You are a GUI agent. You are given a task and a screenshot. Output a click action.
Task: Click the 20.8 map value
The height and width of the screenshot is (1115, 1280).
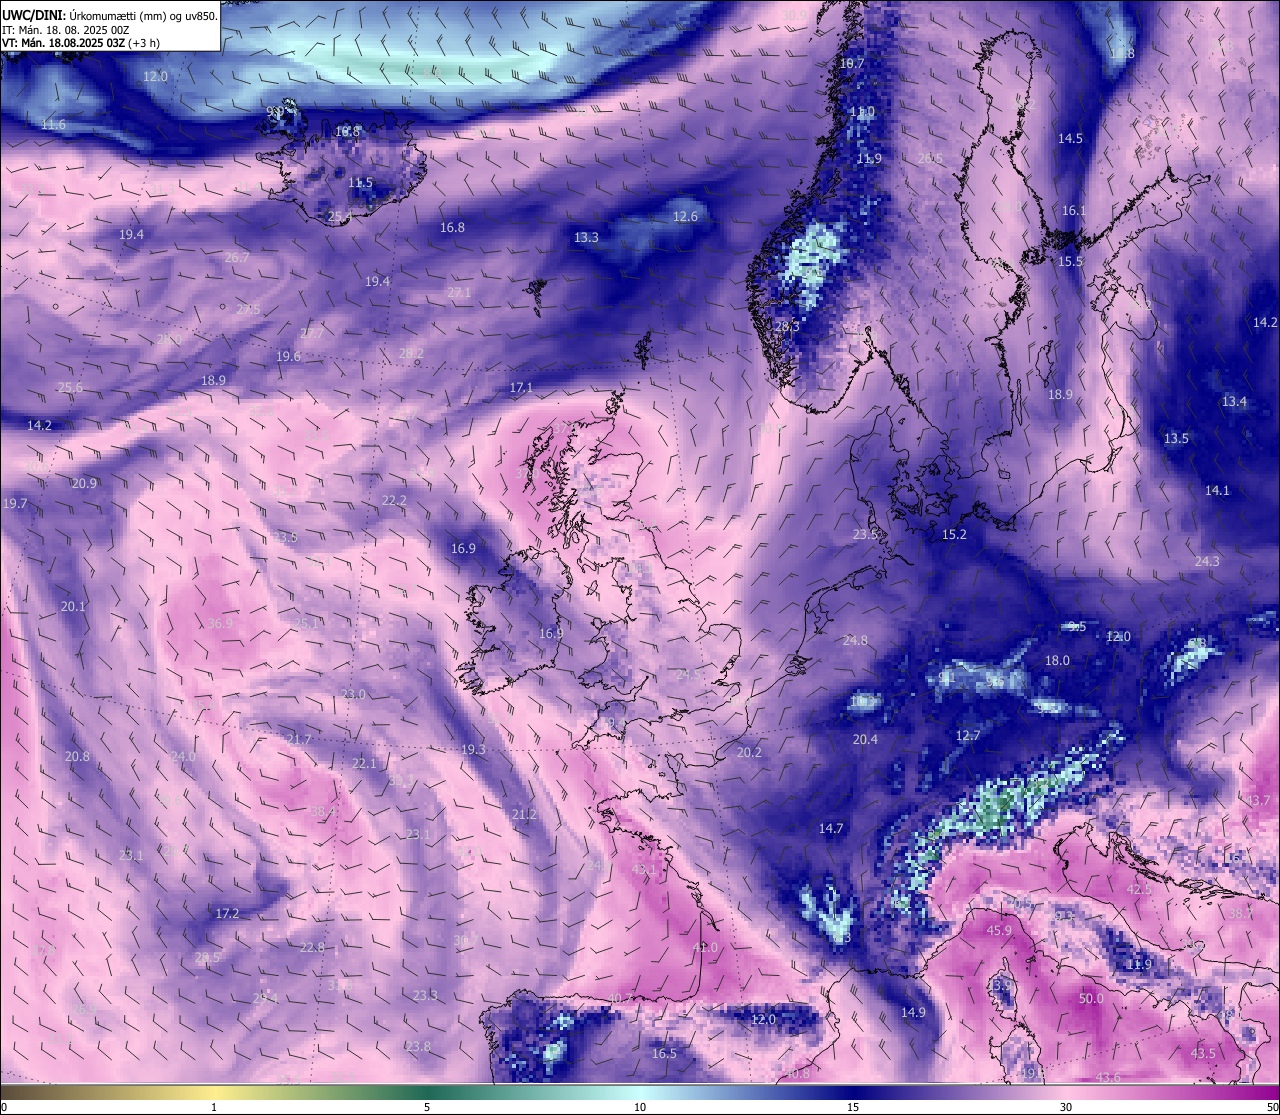coord(77,757)
